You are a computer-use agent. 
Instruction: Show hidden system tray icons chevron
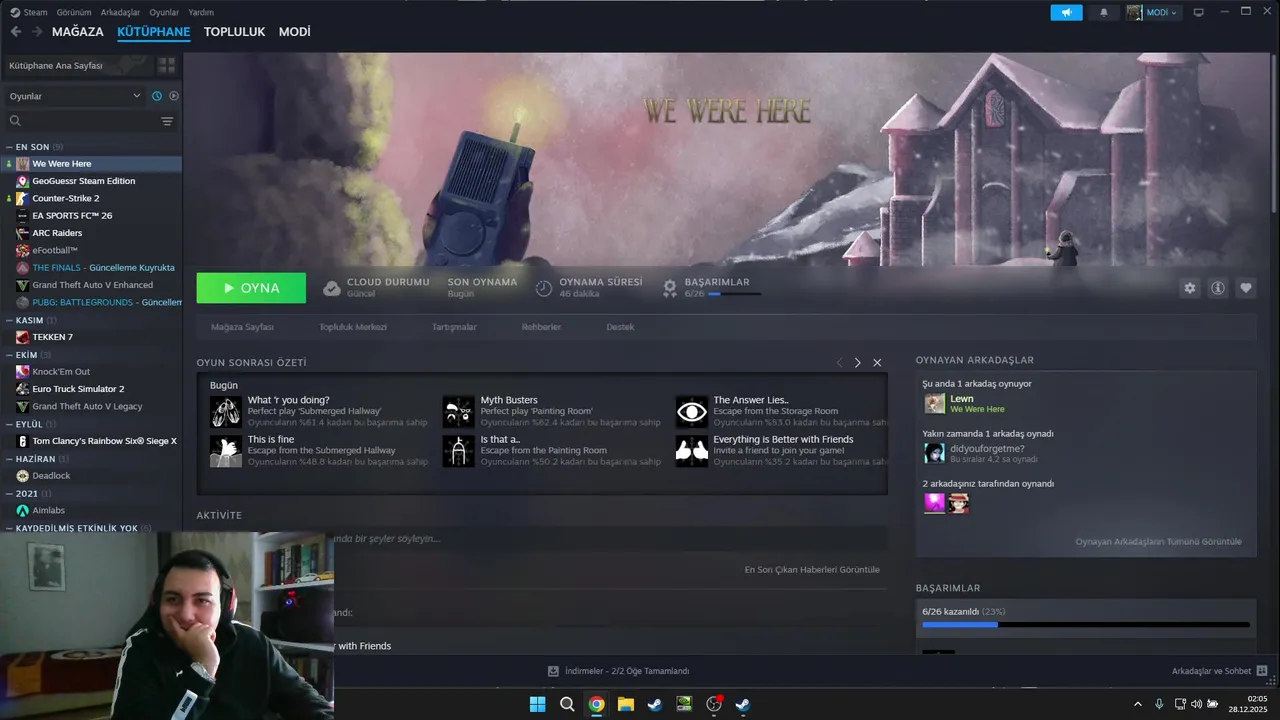point(1137,704)
